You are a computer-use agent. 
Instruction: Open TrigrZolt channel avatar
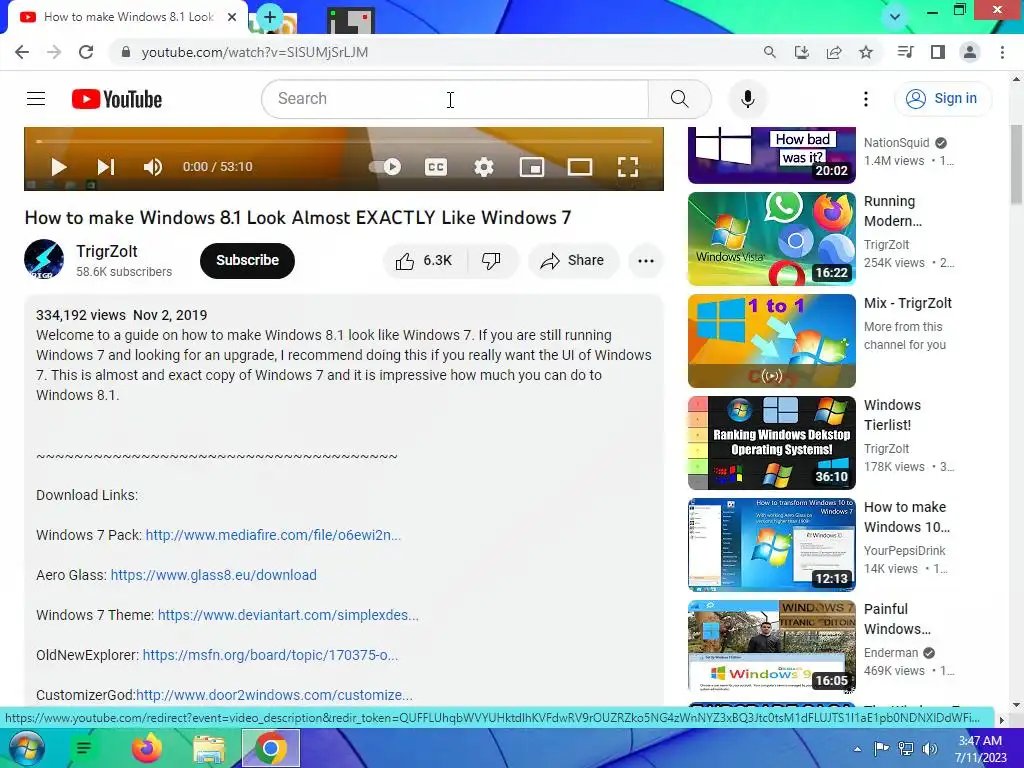coord(44,259)
